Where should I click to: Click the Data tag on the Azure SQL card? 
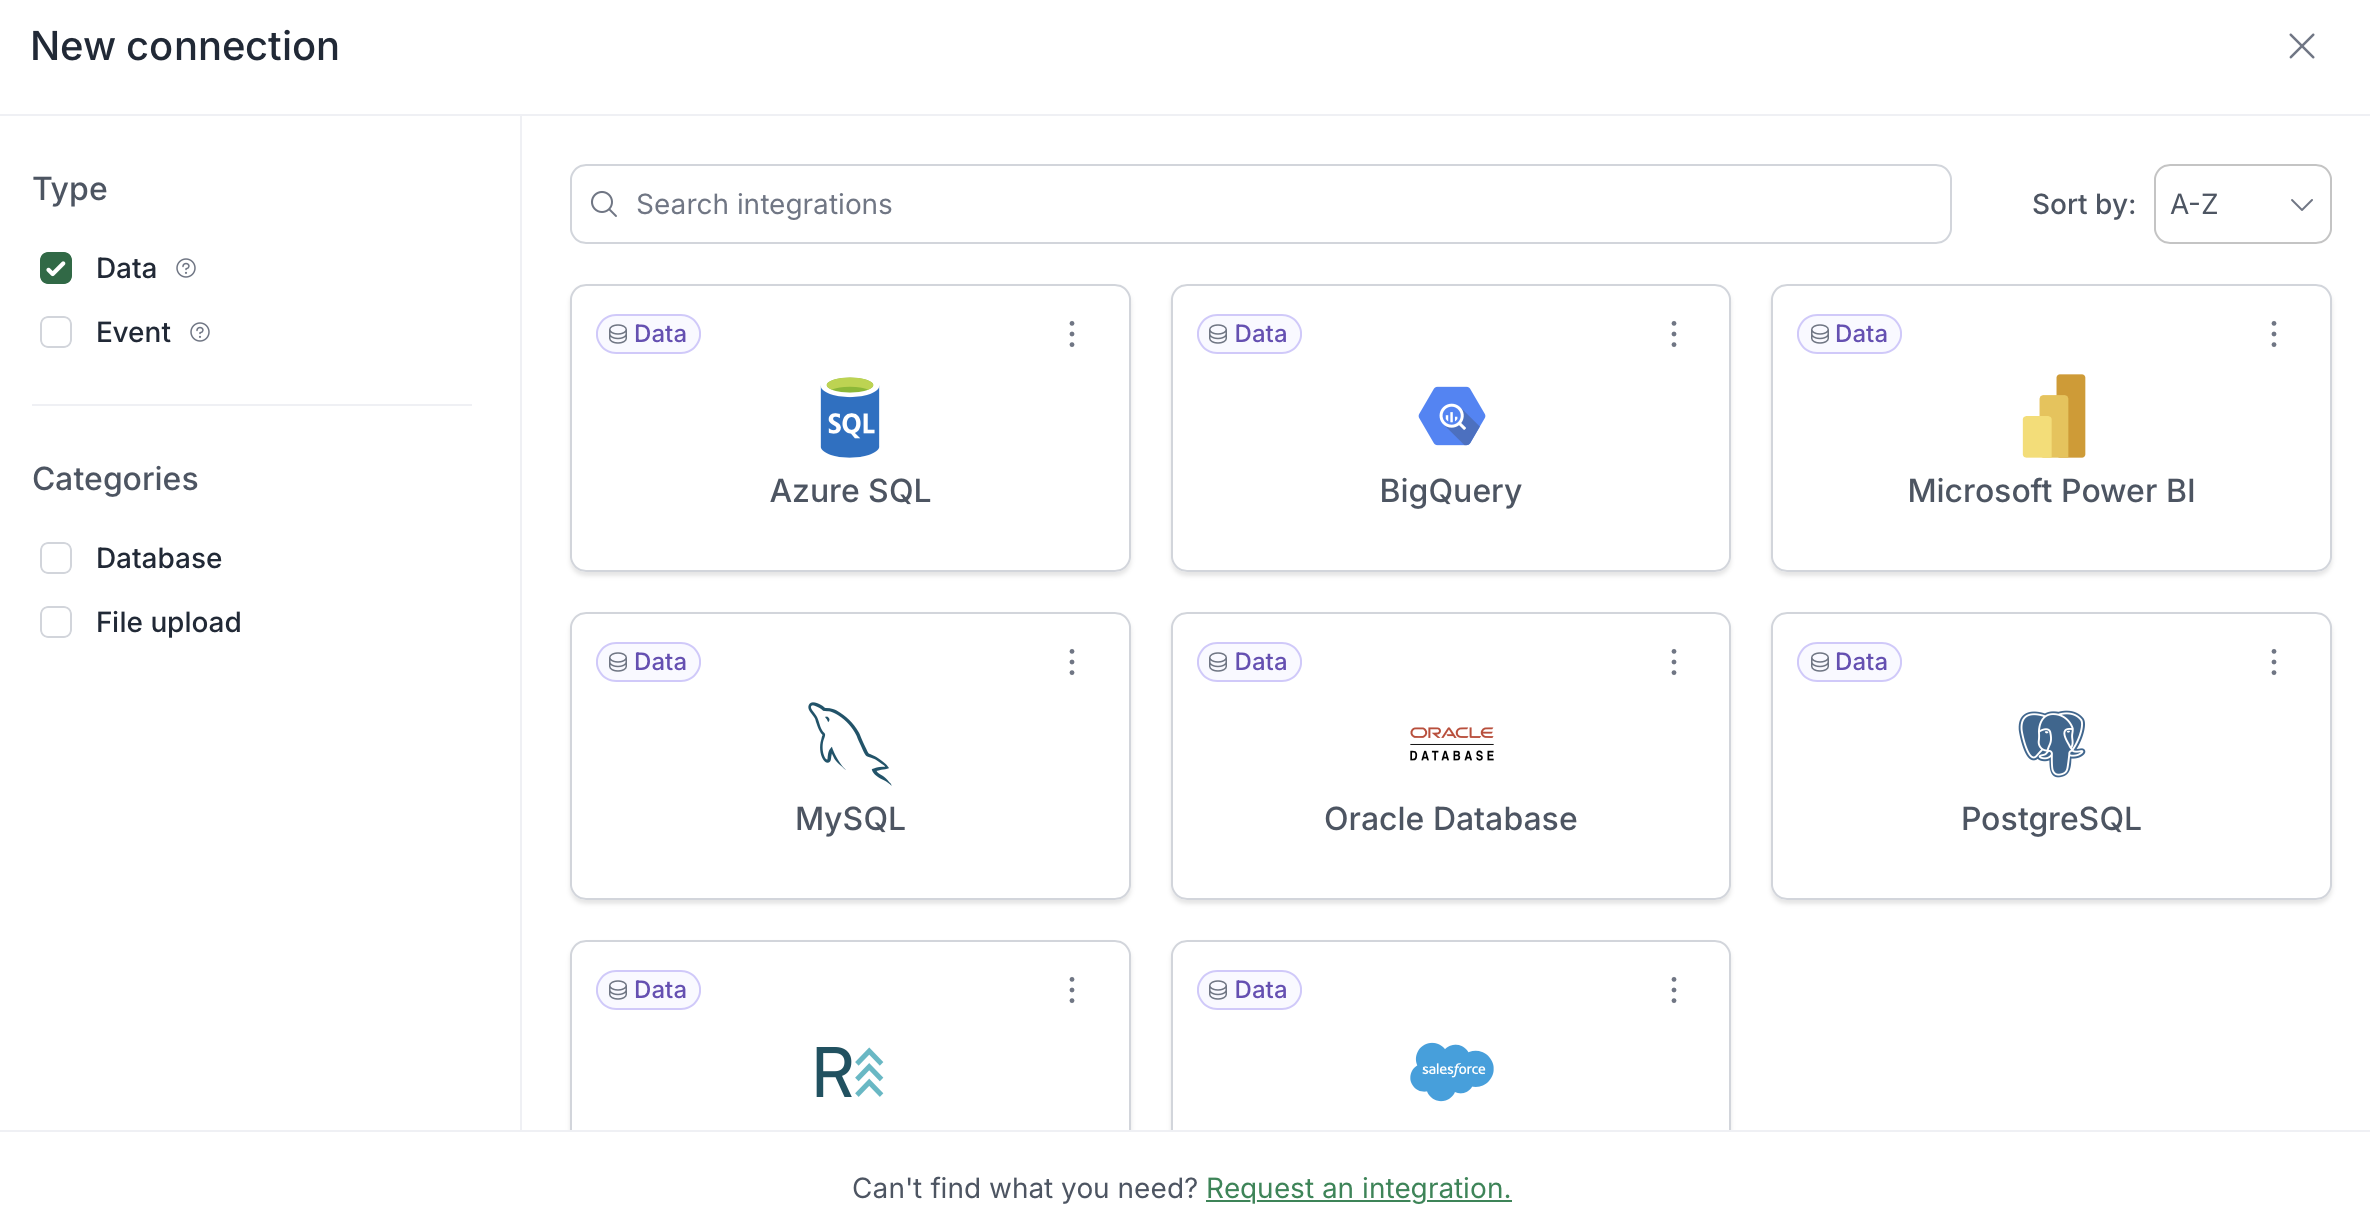648,334
